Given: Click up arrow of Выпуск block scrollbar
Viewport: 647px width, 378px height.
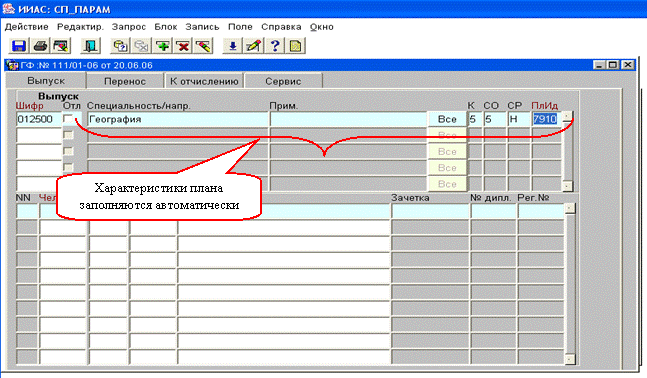Looking at the screenshot, I should tap(567, 116).
